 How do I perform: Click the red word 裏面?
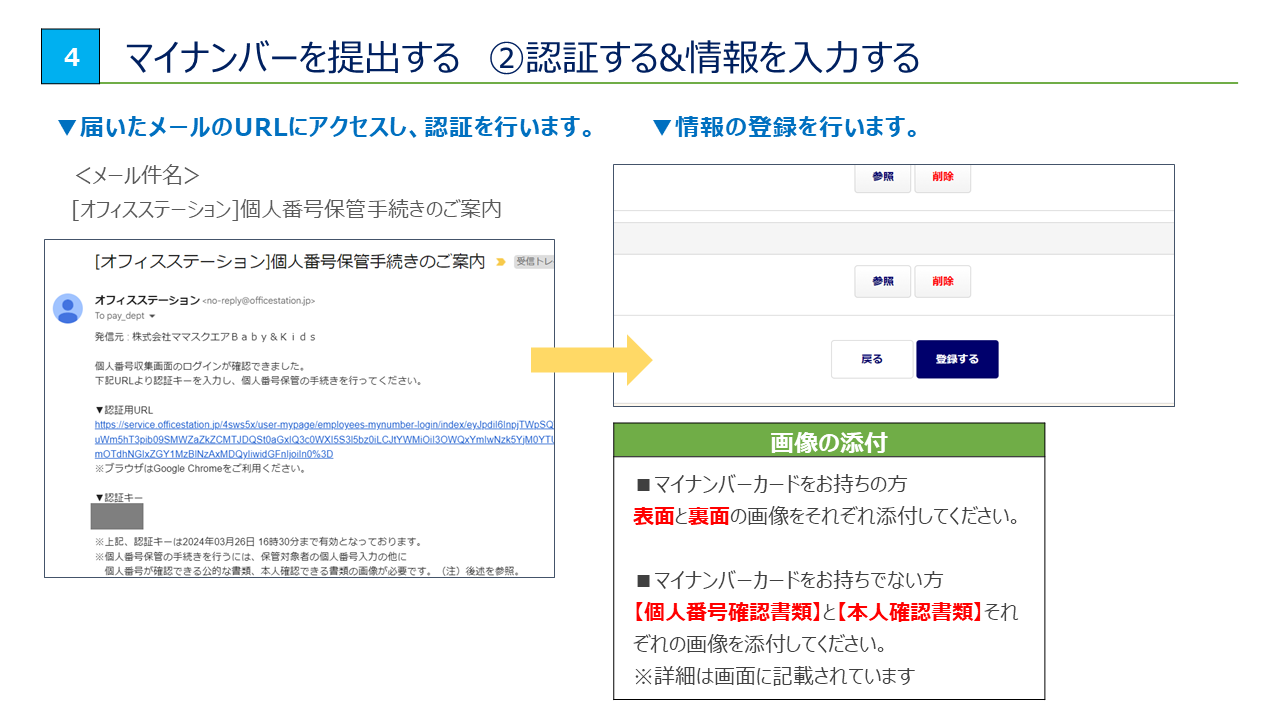(708, 517)
